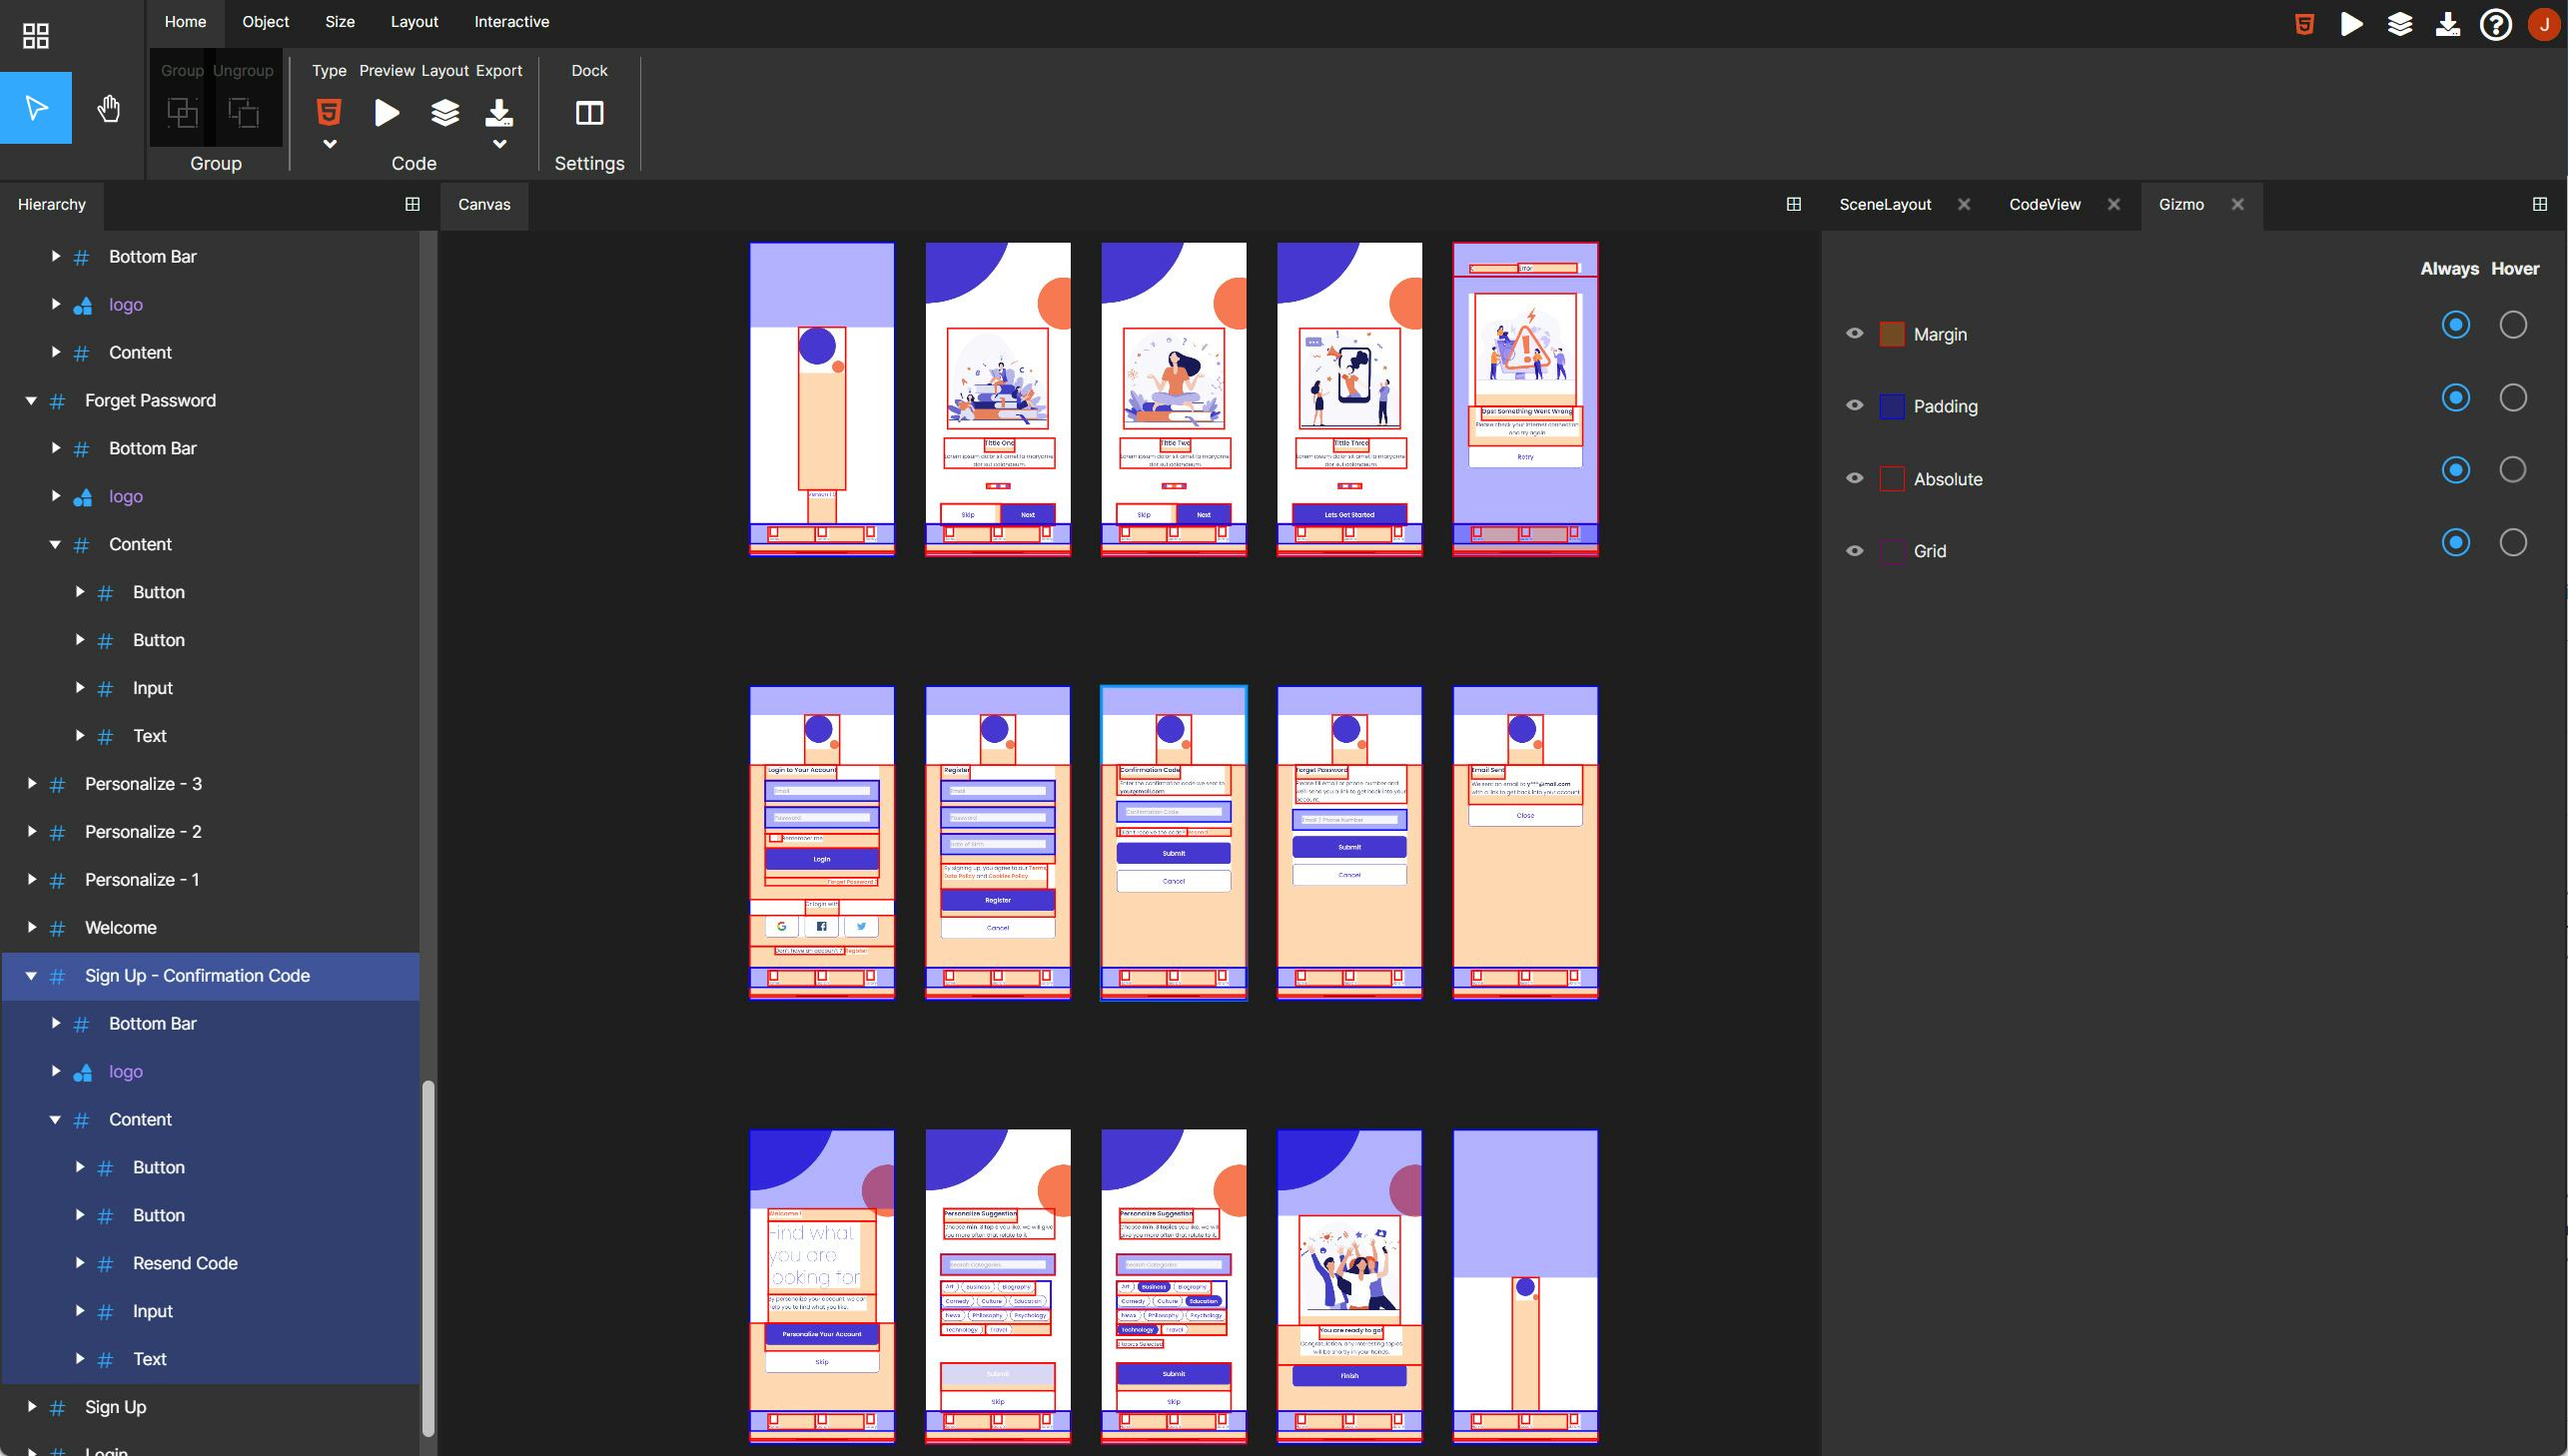Select the Login screen thumbnail on canvas
This screenshot has width=2568, height=1456.
(x=821, y=842)
